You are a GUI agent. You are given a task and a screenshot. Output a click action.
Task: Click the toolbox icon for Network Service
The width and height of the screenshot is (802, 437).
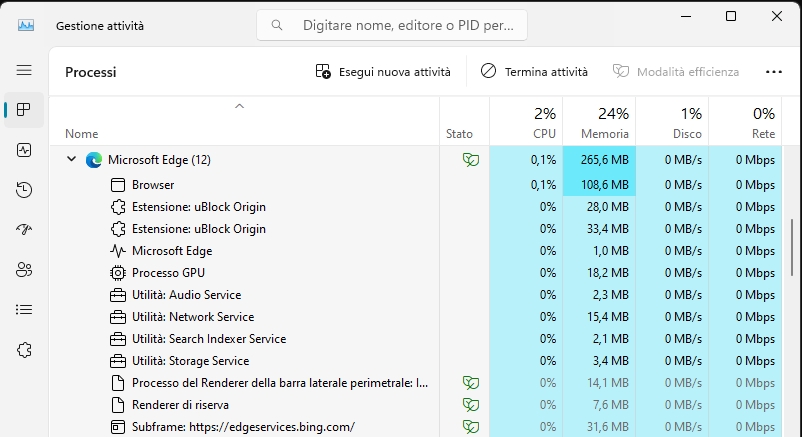(x=118, y=317)
